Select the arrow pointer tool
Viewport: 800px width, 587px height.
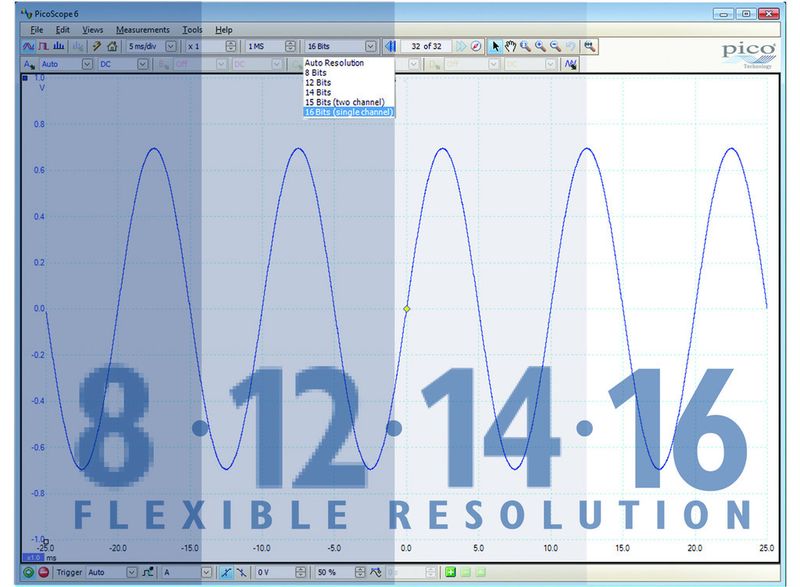tap(495, 46)
